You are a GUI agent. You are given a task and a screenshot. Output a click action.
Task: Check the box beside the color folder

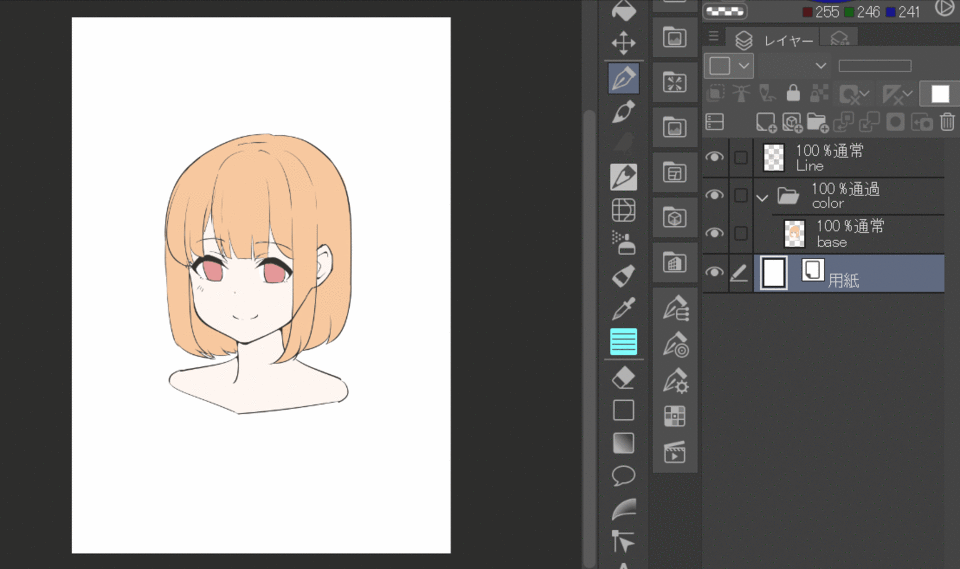(741, 196)
